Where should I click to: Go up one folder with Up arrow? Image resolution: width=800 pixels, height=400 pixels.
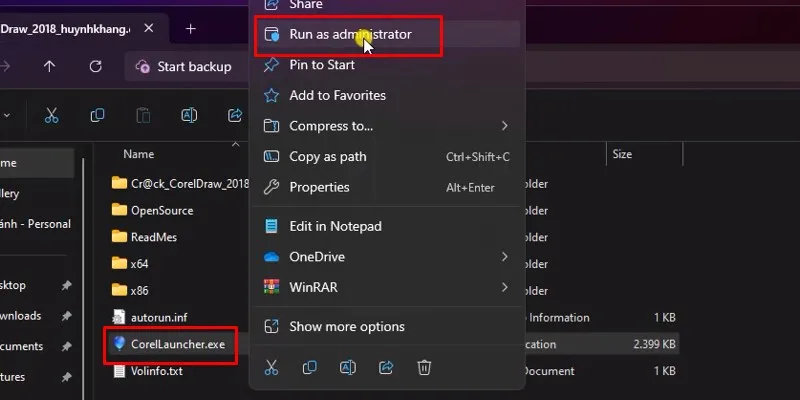pos(49,66)
